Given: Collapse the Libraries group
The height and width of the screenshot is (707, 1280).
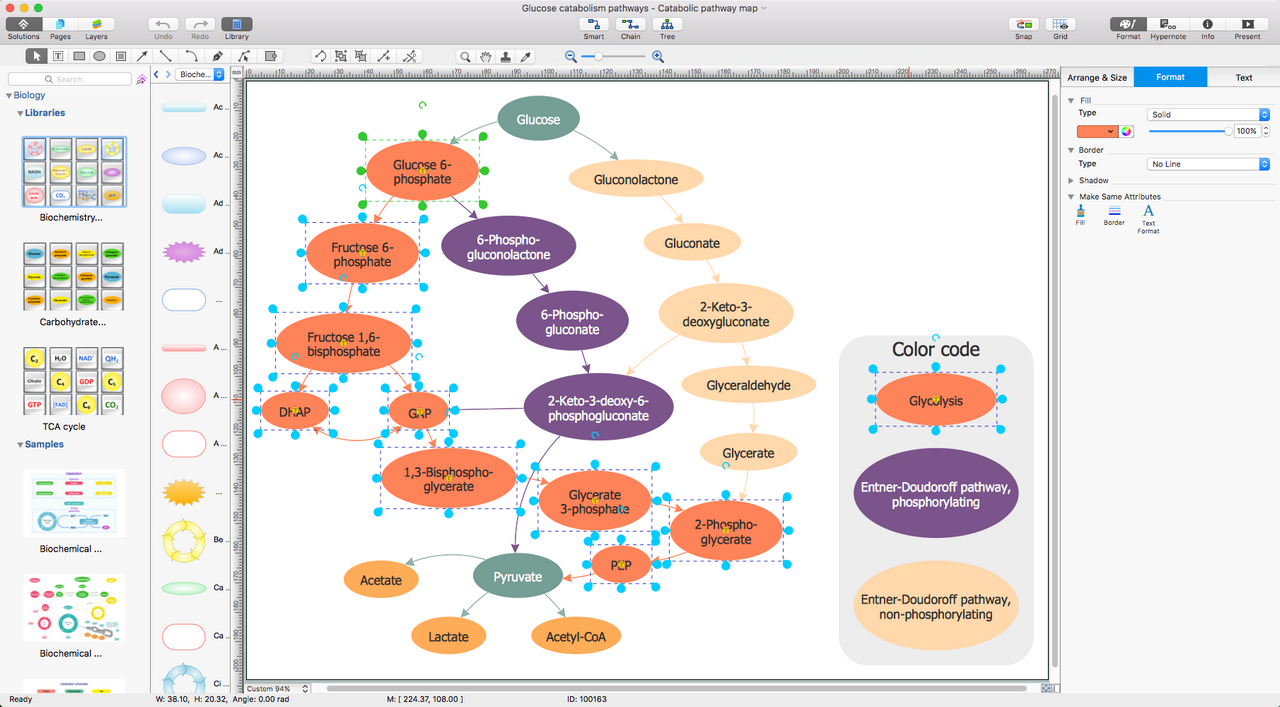Looking at the screenshot, I should (20, 114).
